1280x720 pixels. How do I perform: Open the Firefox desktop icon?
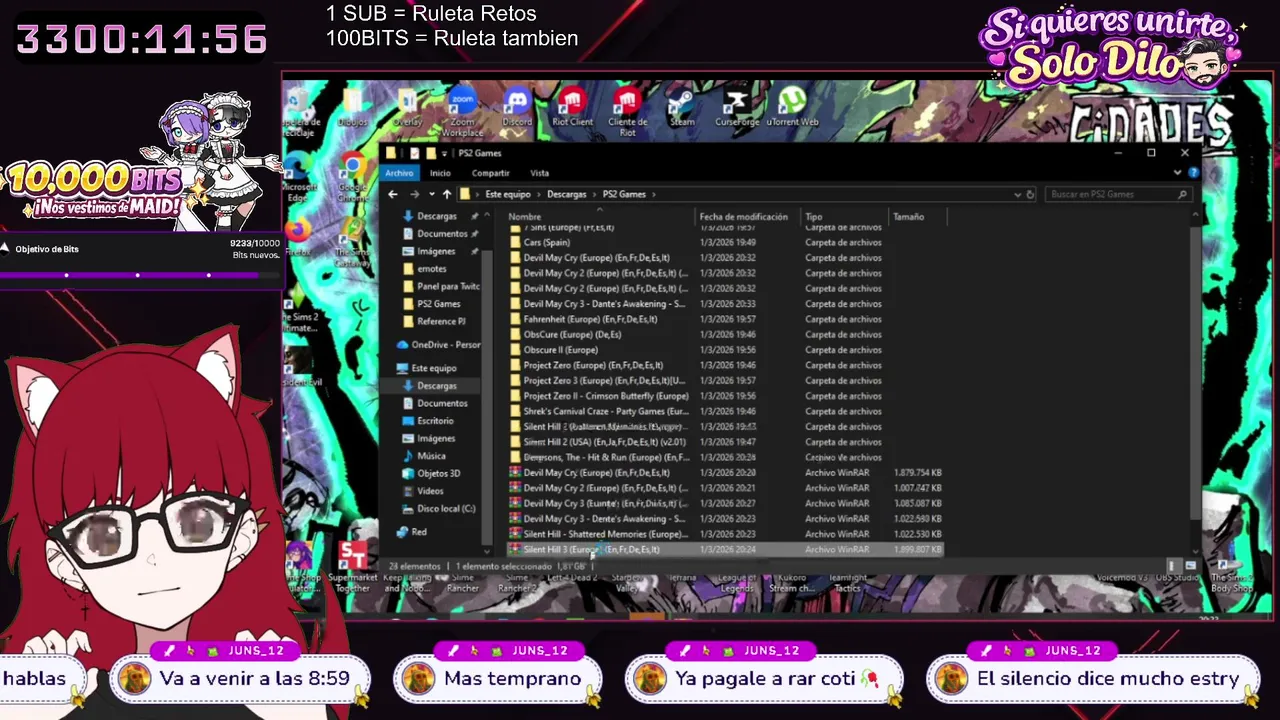coord(298,237)
